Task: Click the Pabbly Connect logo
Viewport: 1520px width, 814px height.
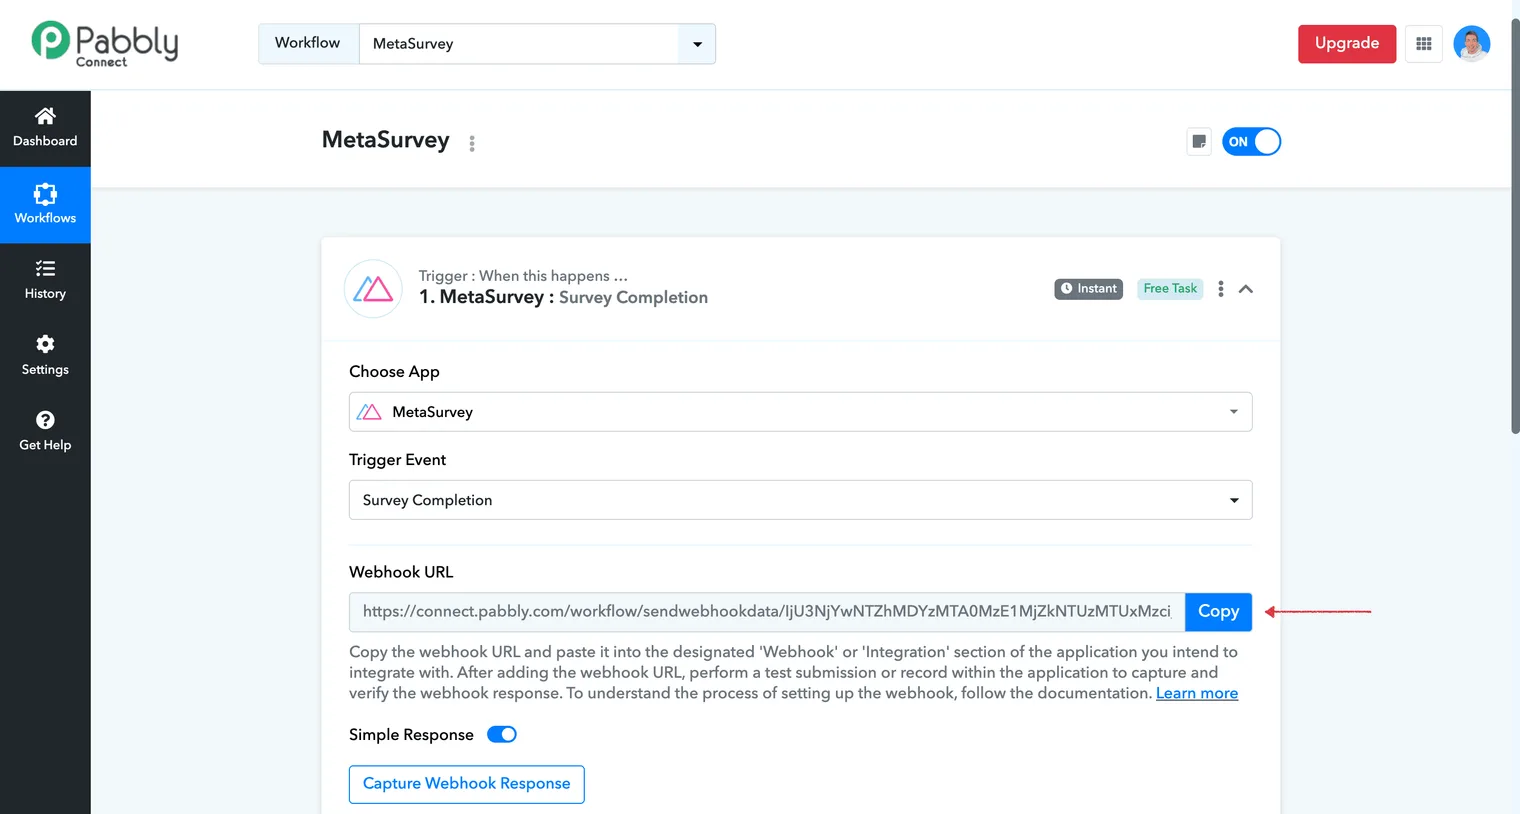Action: (x=105, y=44)
